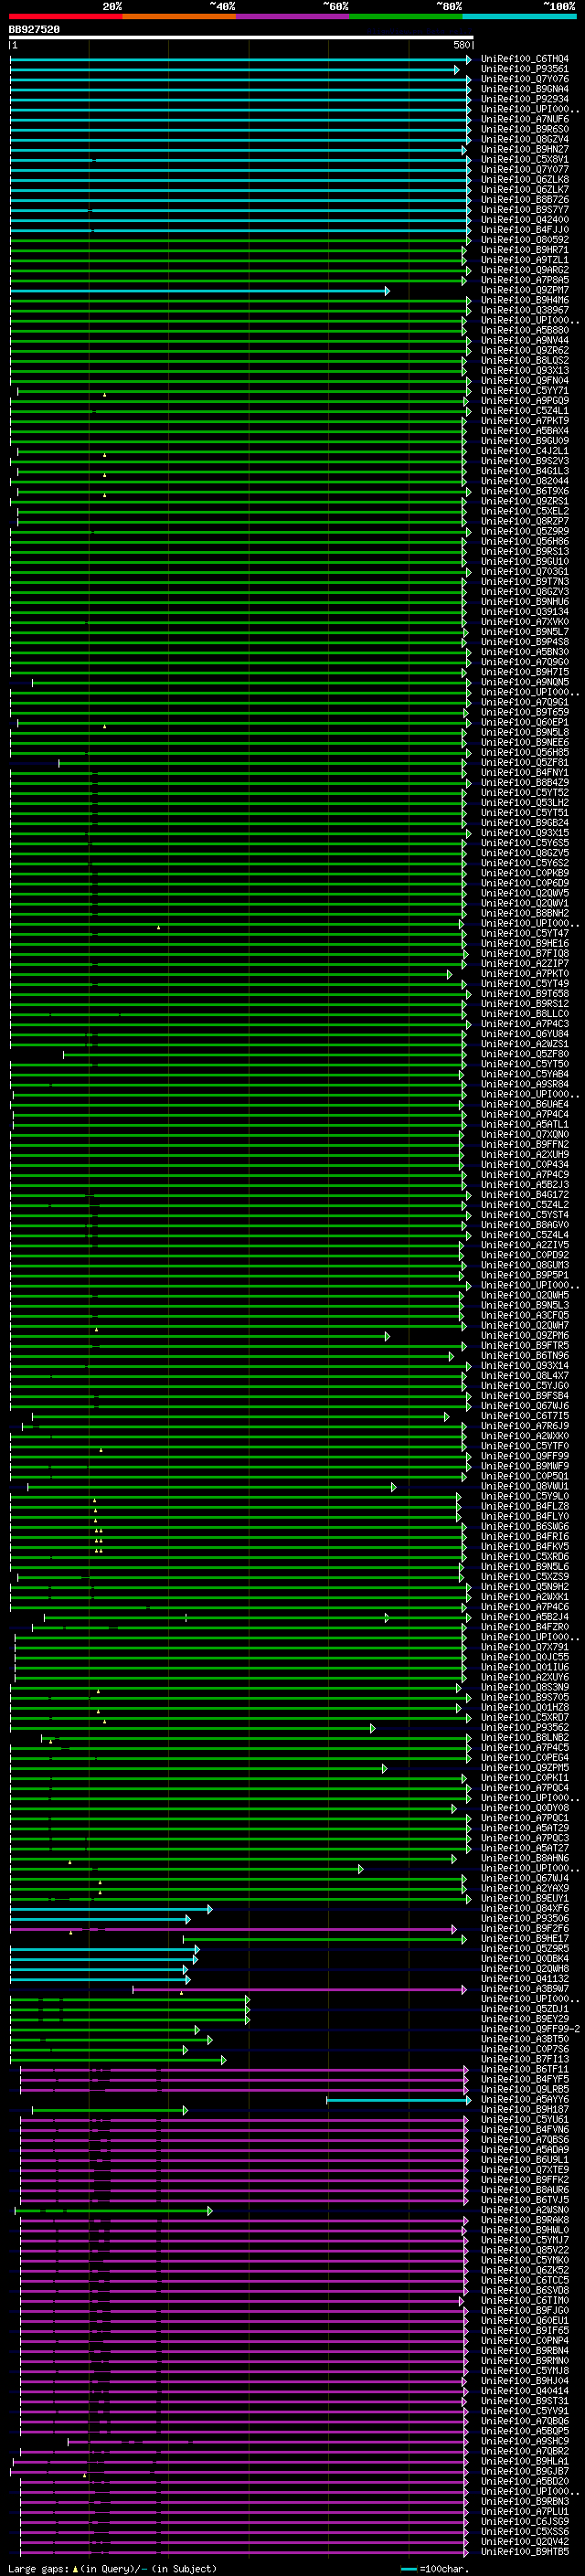Select label UniRef100_B4FJJ0
Image resolution: width=585 pixels, height=2576 pixels.
click(x=525, y=230)
